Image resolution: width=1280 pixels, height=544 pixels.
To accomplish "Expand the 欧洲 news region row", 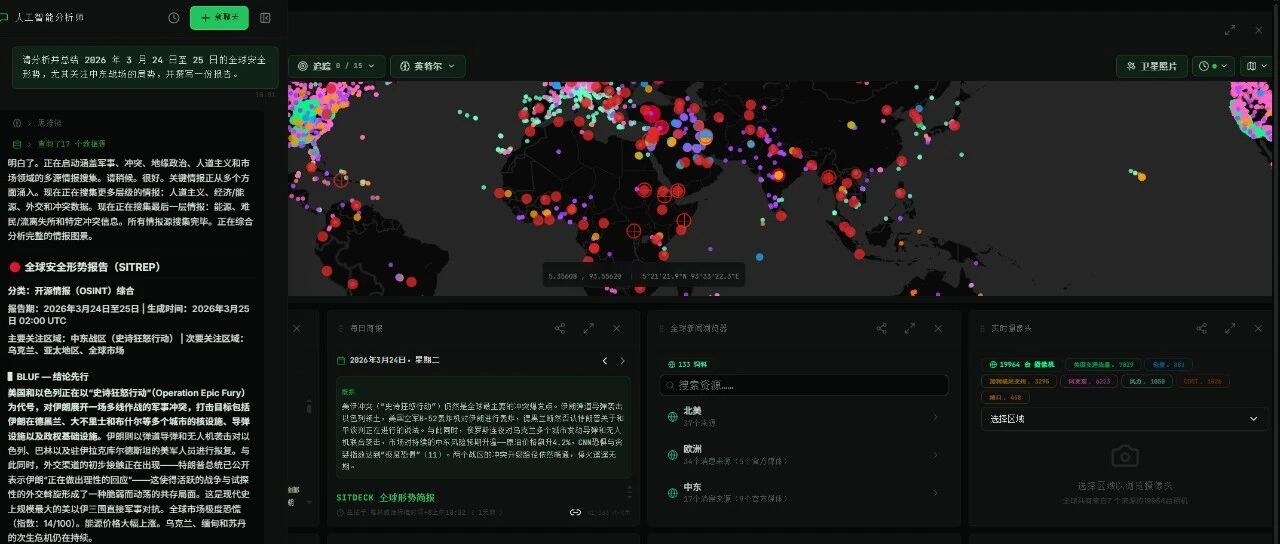I will click(x=804, y=455).
